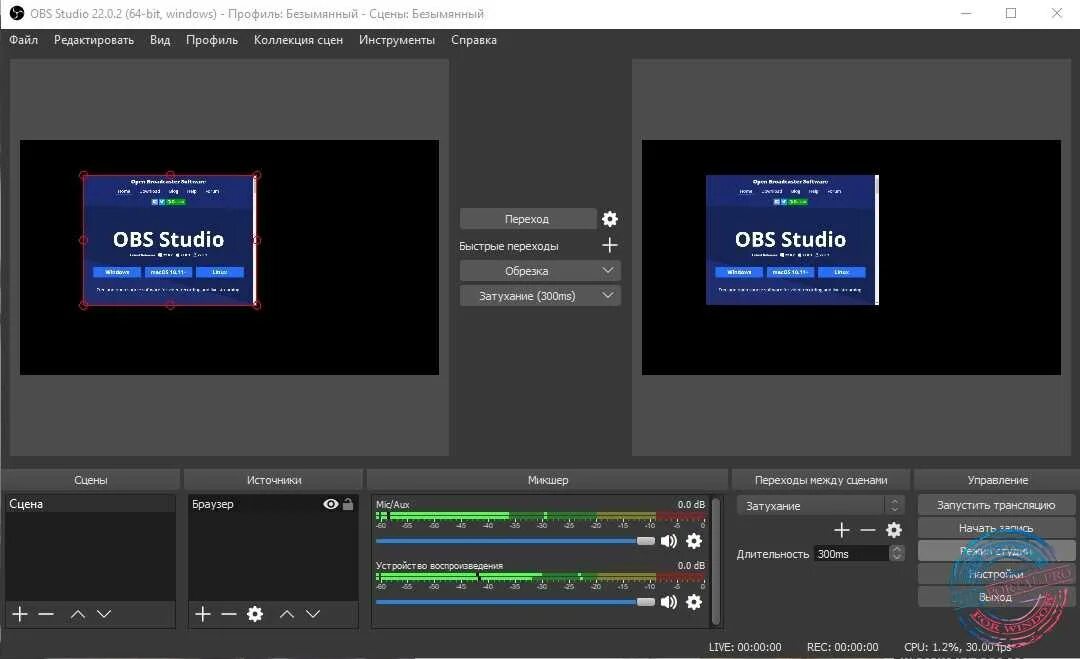
Task: Click the Mic/Aux 0.0 dB value
Action: point(691,505)
